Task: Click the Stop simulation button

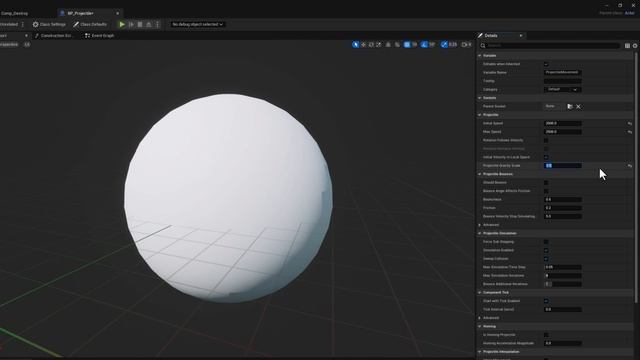Action: tap(140, 24)
